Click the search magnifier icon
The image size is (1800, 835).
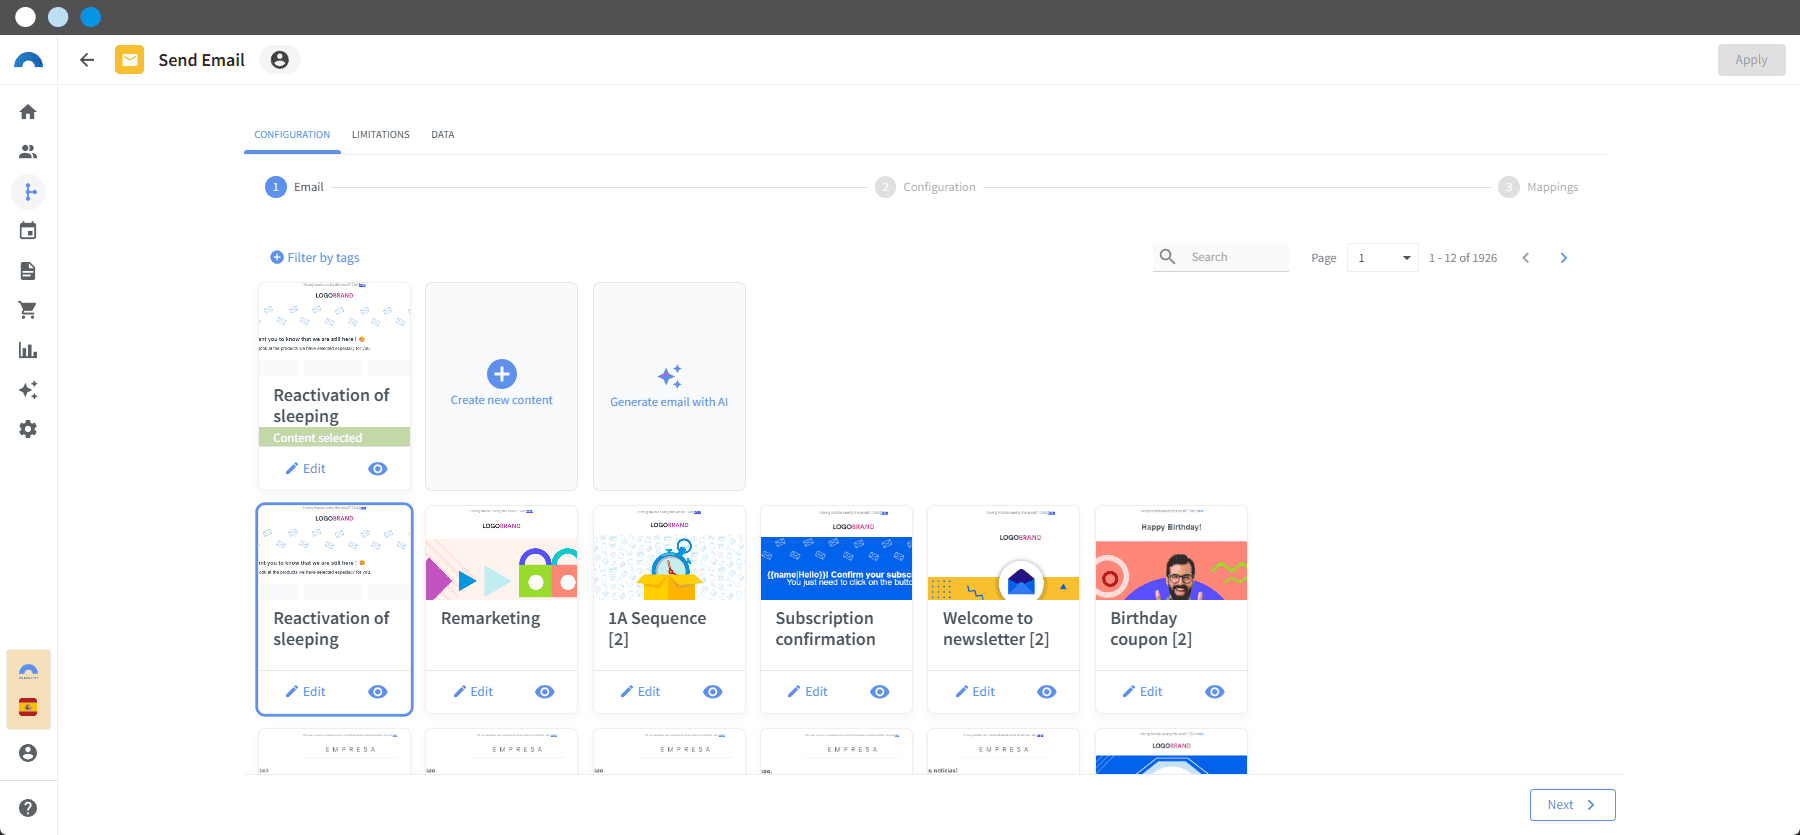[x=1167, y=257]
